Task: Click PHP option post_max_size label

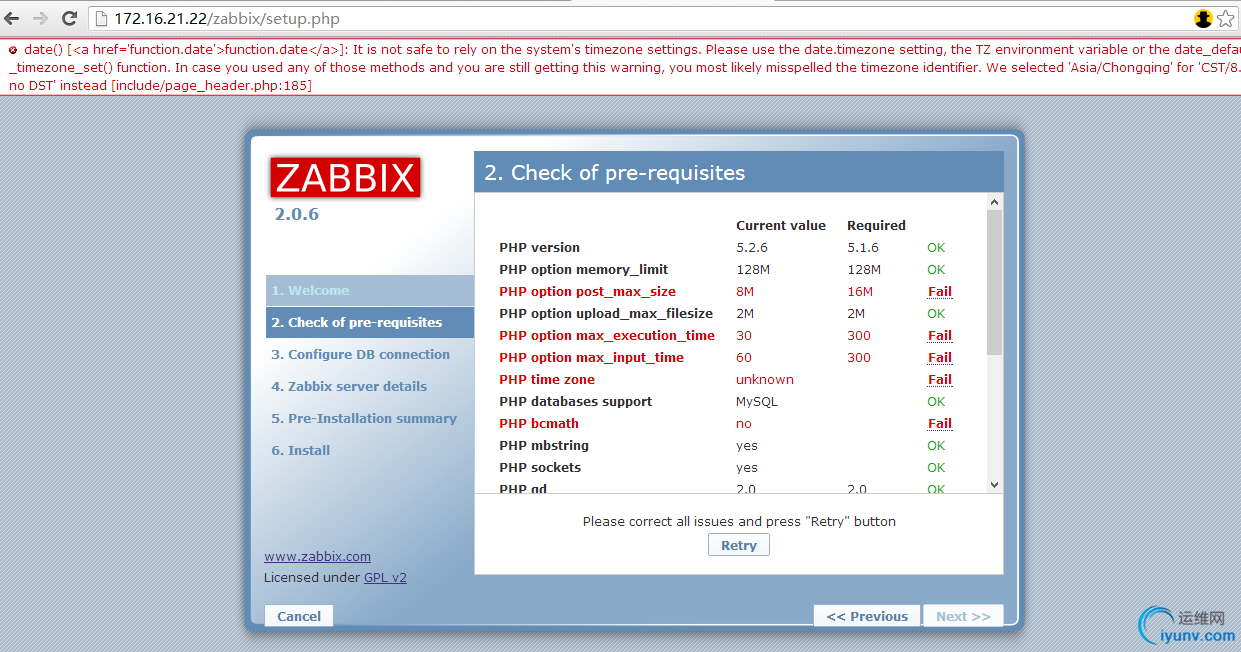Action: pos(587,292)
